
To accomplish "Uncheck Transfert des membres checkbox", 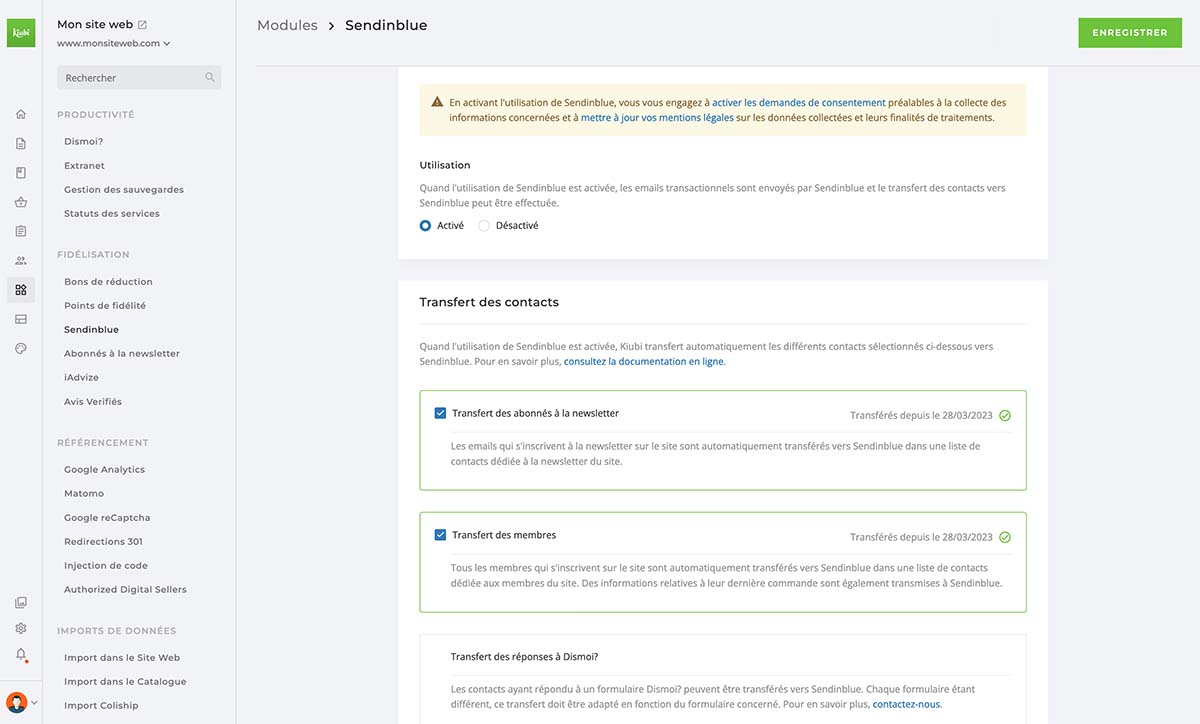I will click(440, 535).
